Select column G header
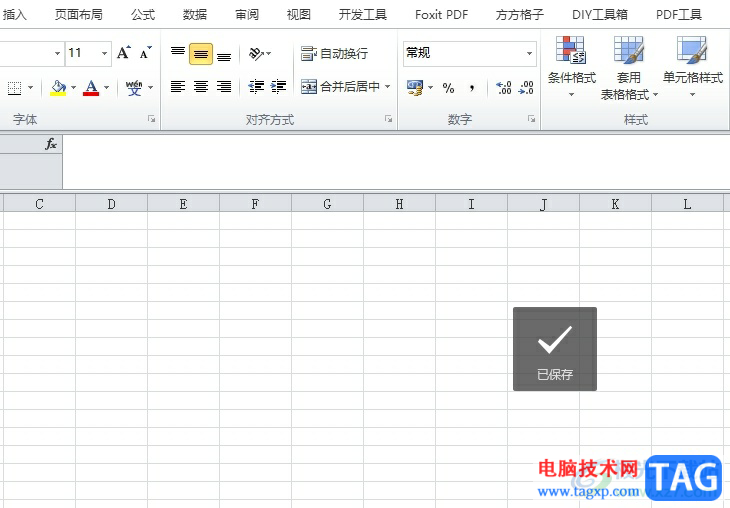730x508 pixels. click(327, 204)
